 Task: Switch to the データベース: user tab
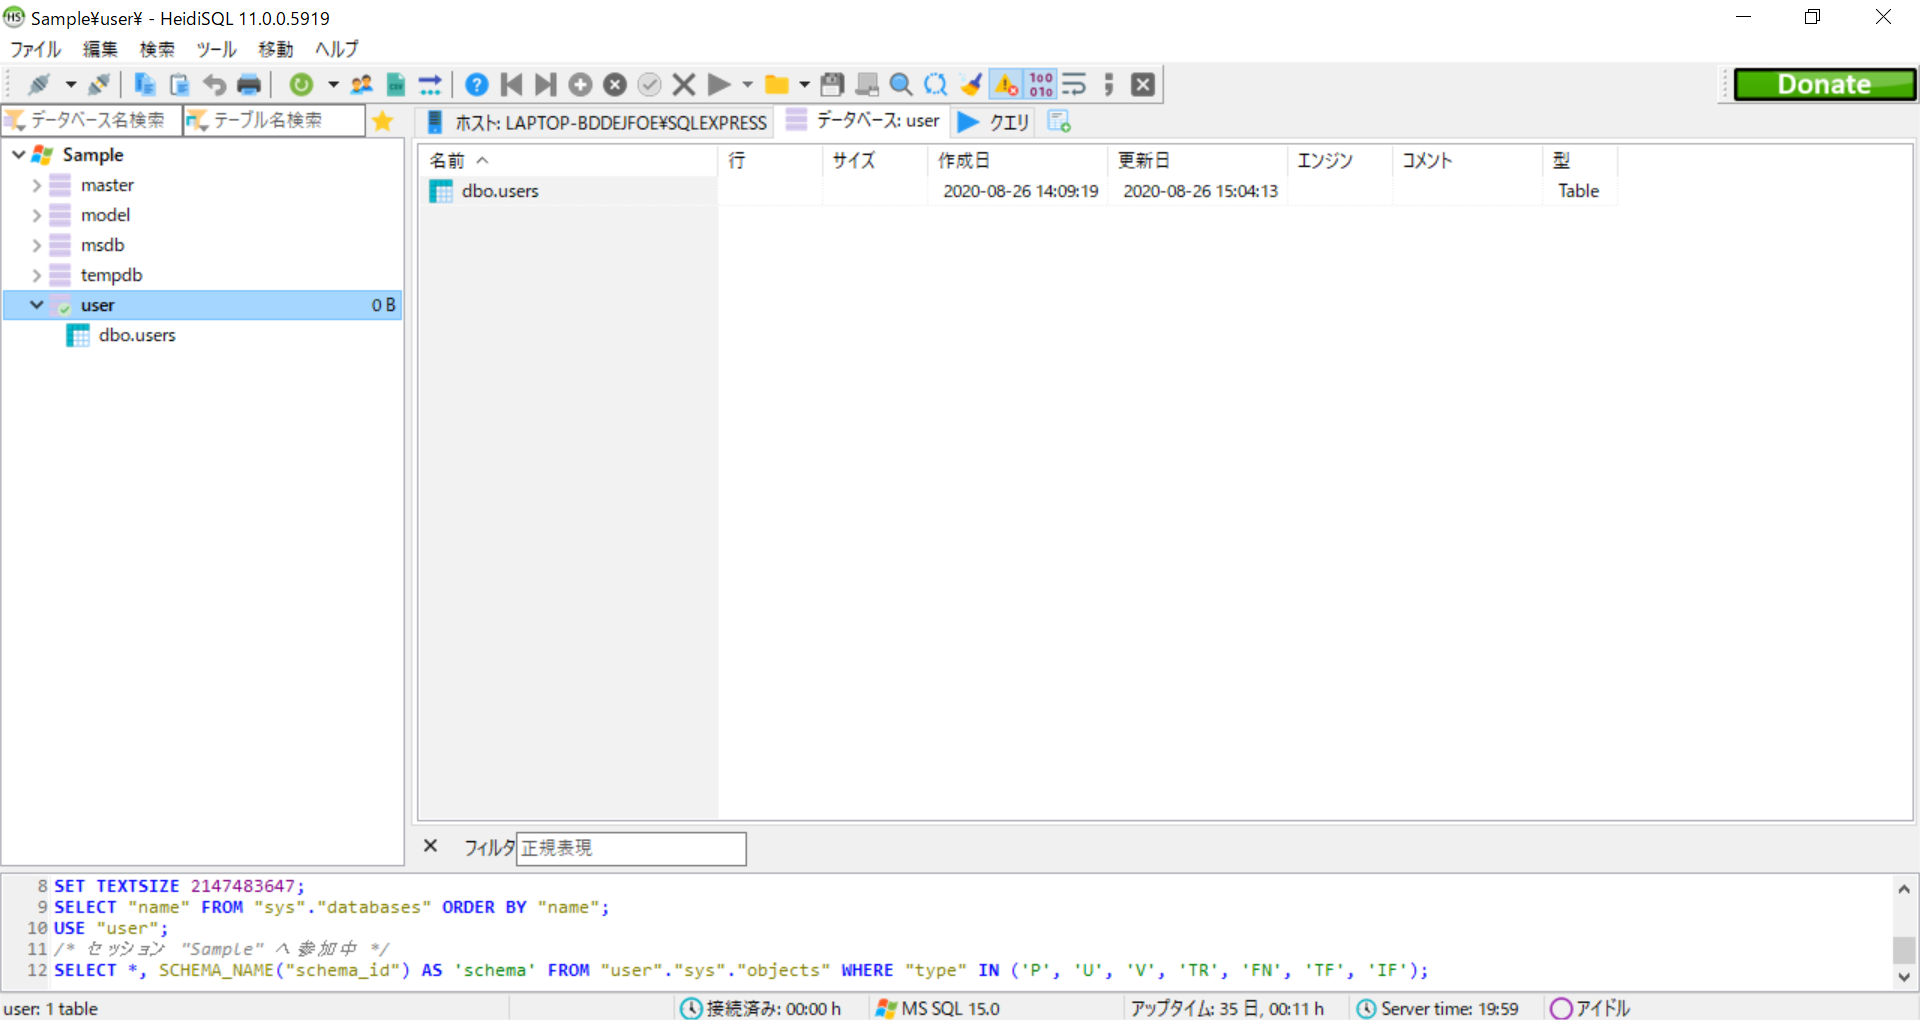click(x=863, y=121)
